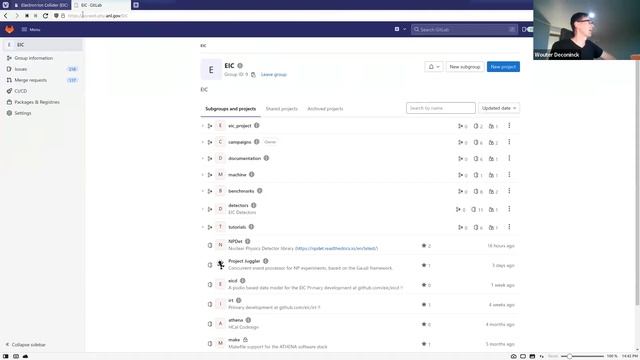
Task: Open the Project Juggler link
Action: click(244, 261)
